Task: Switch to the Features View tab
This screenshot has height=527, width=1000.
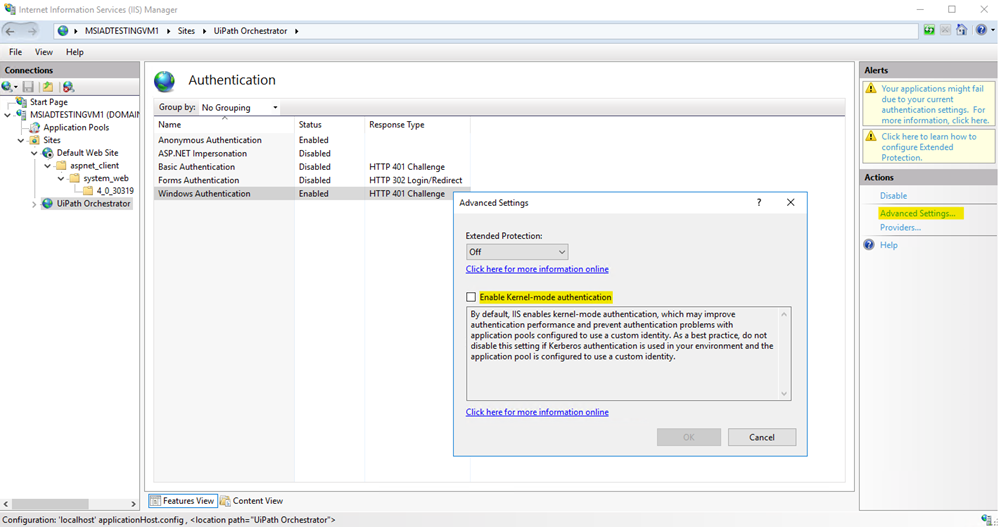Action: coord(182,501)
